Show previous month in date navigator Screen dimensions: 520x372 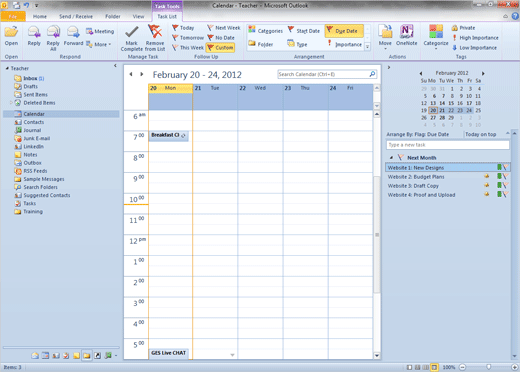coord(421,73)
